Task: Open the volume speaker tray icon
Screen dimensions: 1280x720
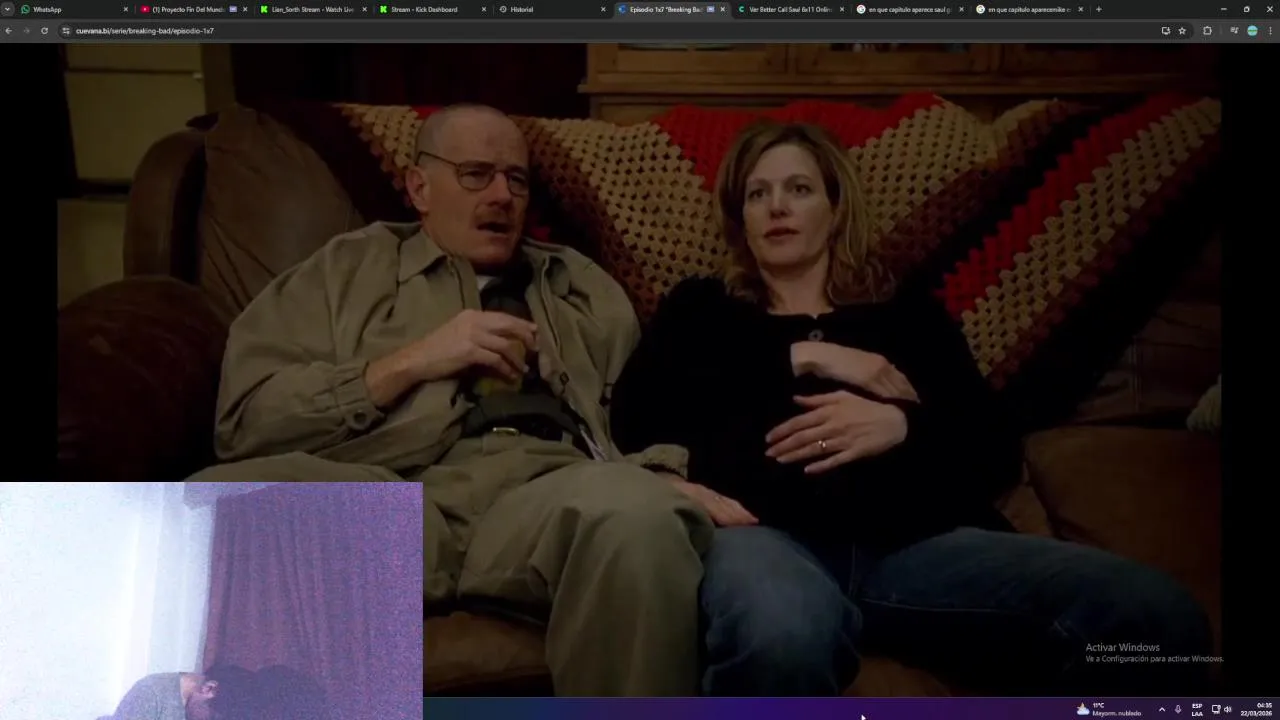Action: (x=1227, y=709)
